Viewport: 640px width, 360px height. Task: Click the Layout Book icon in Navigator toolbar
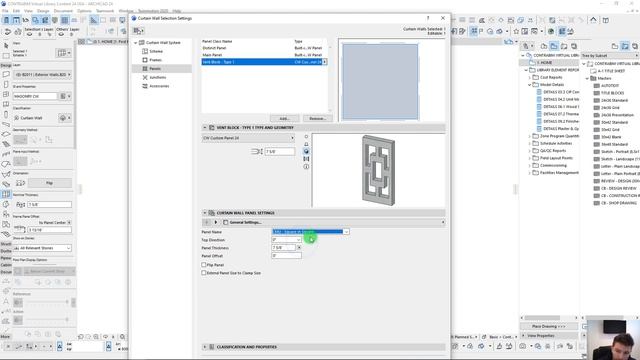pos(564,47)
